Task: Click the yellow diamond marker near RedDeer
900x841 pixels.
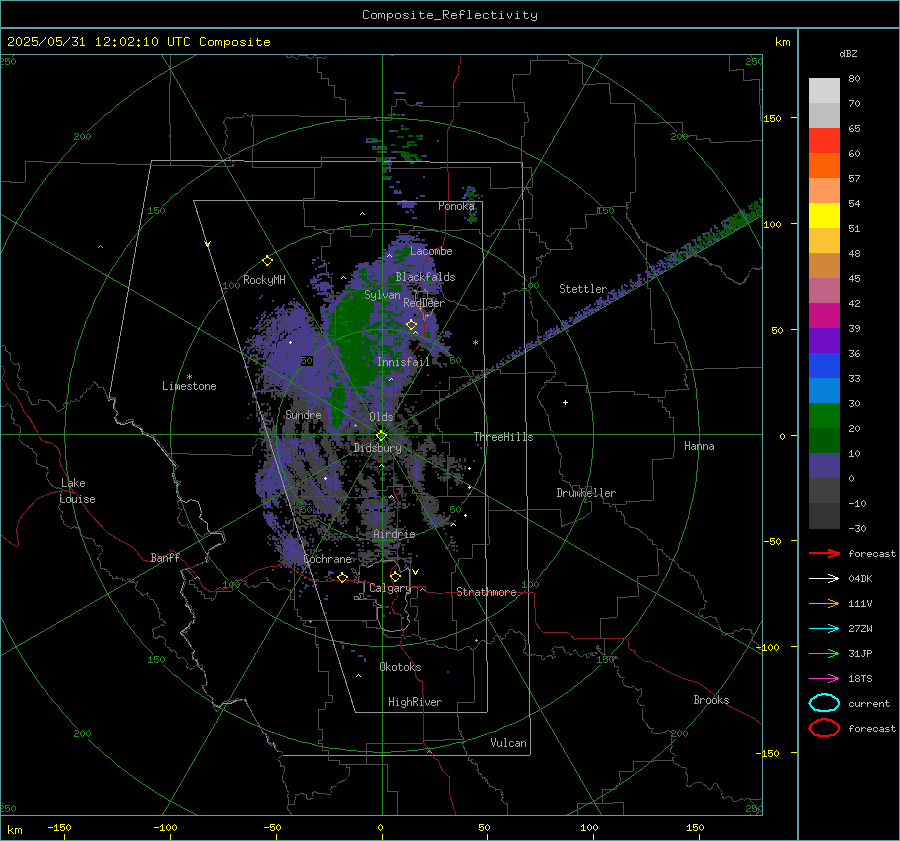Action: pyautogui.click(x=411, y=325)
